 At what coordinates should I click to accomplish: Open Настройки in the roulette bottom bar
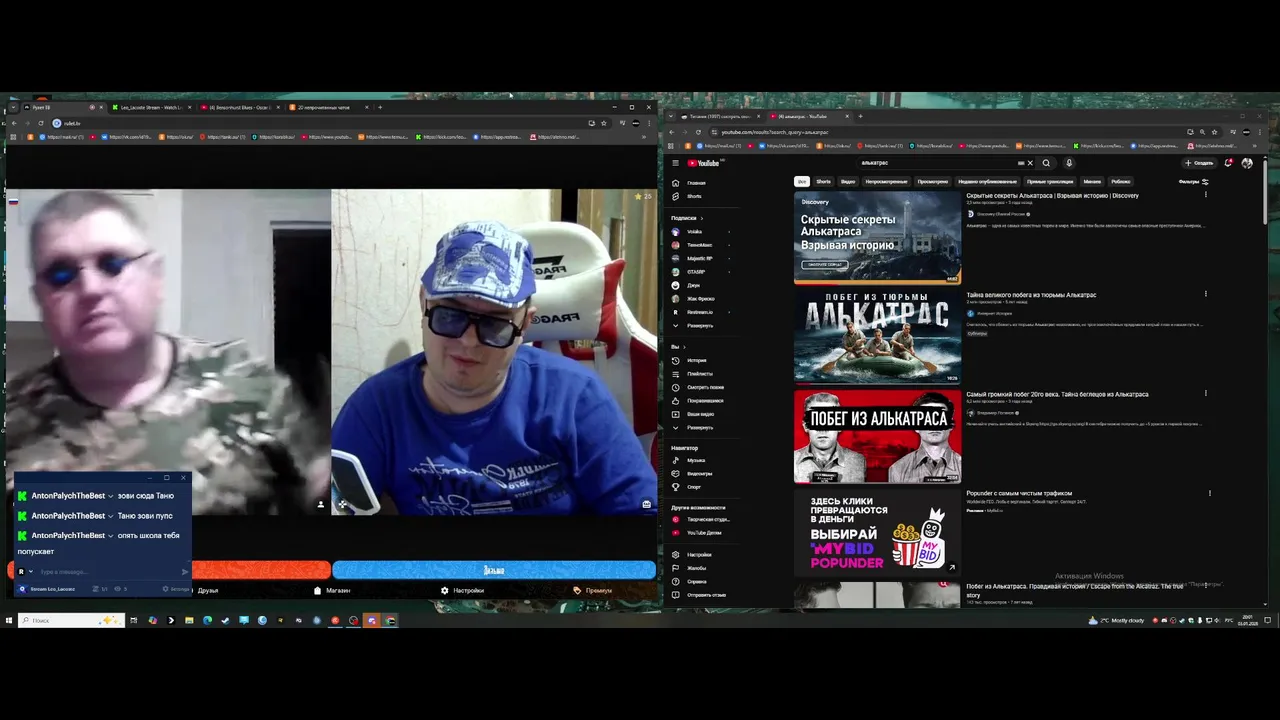point(463,591)
